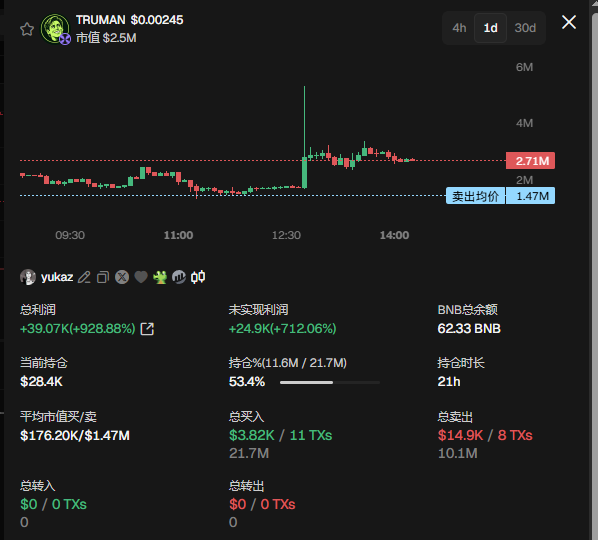The width and height of the screenshot is (598, 540).
Task: Click the red 2.71M price marker
Action: (530, 161)
